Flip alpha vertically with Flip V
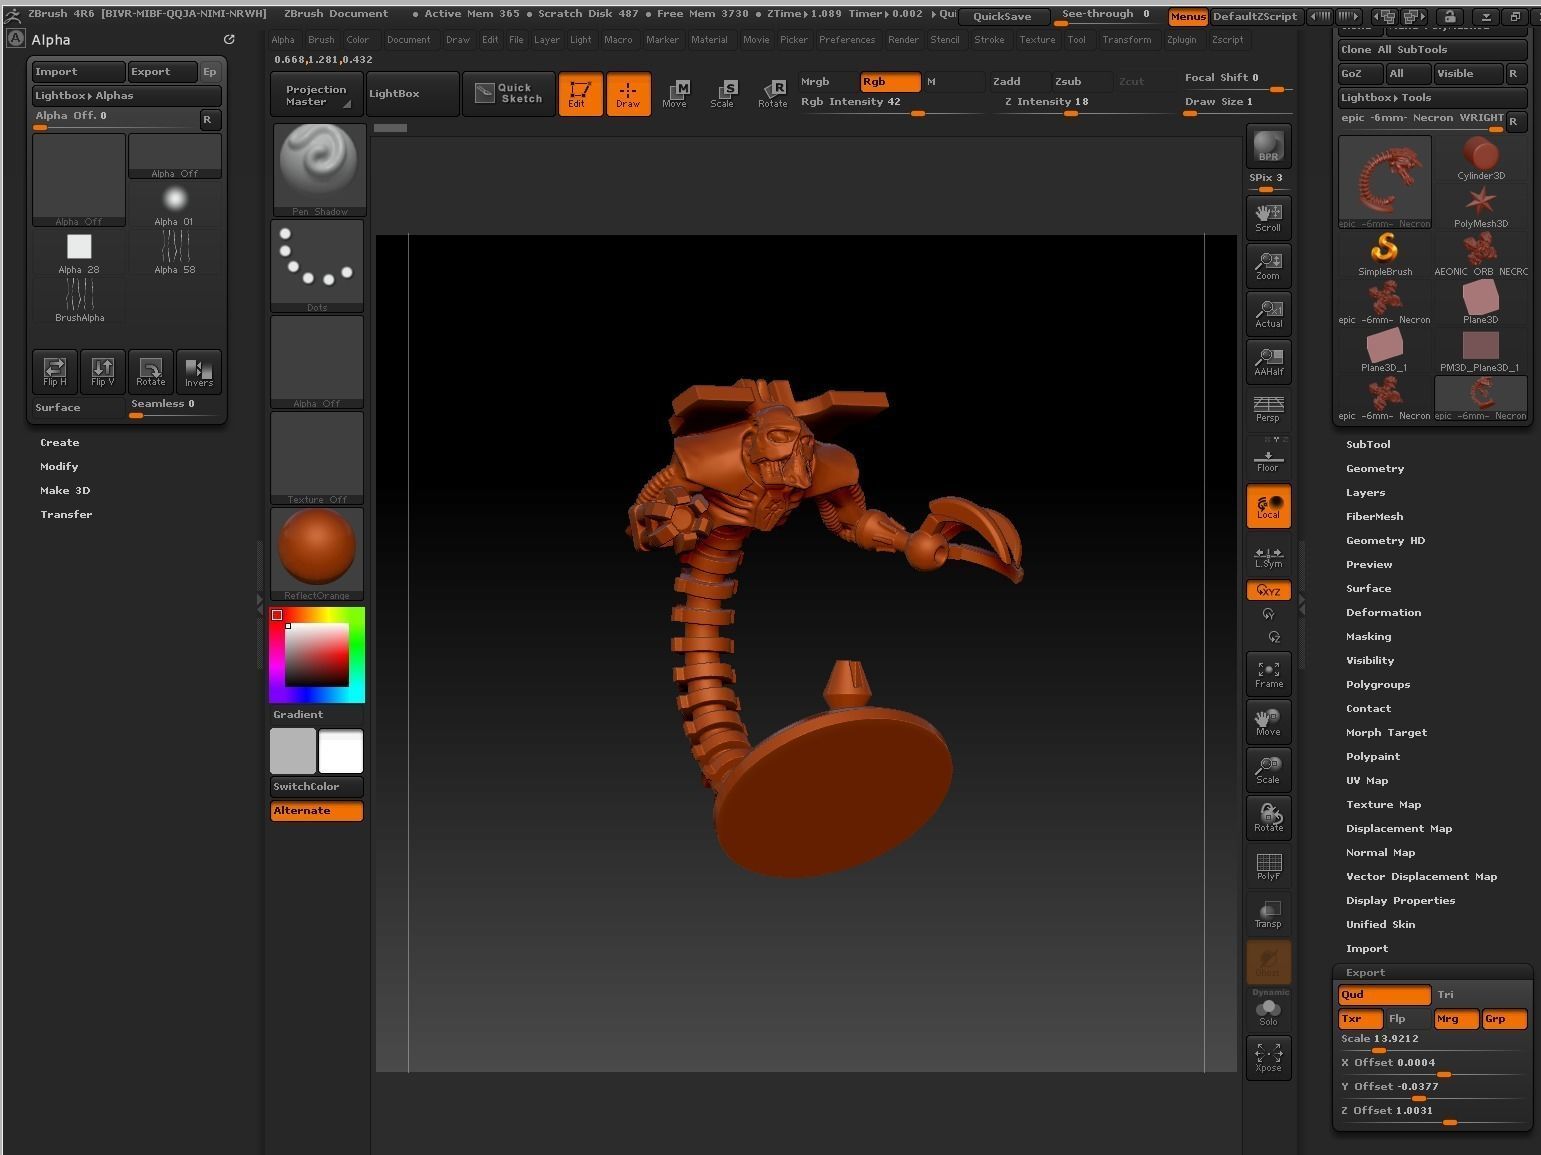1541x1155 pixels. tap(103, 371)
